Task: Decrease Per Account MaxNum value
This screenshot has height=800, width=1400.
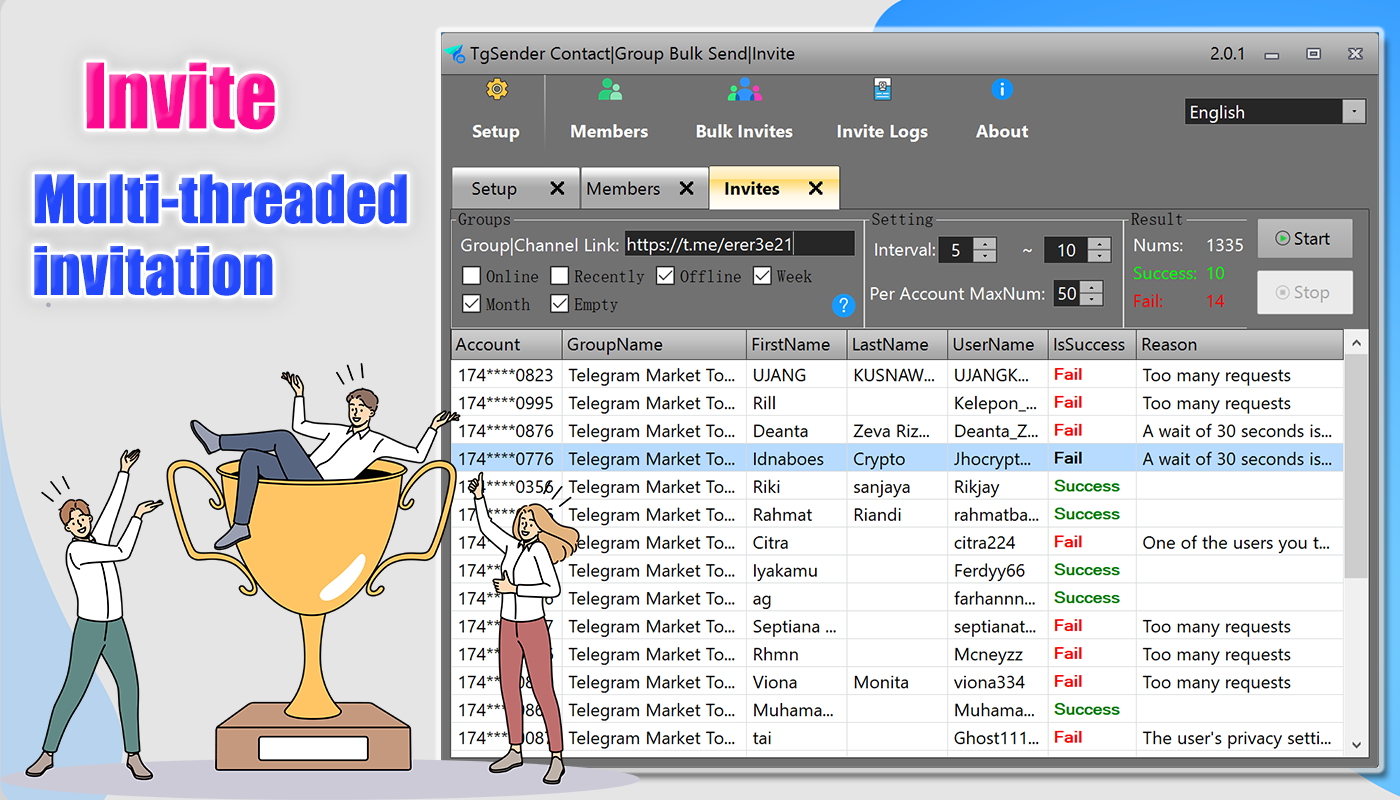Action: point(1092,299)
